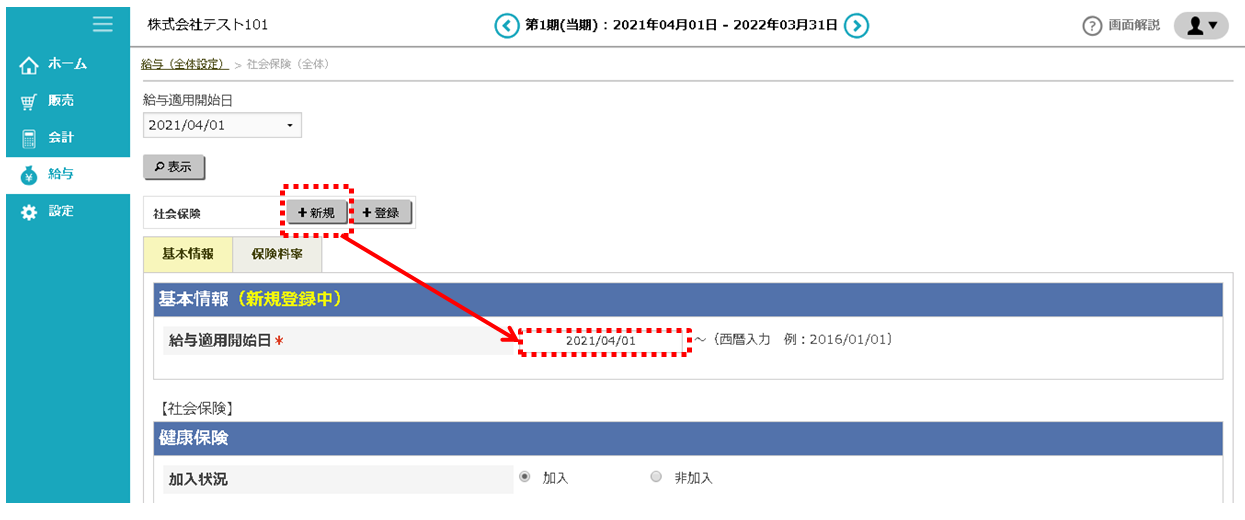1245x520 pixels.
Task: Click the gear 設定 icon
Action: (x=29, y=212)
